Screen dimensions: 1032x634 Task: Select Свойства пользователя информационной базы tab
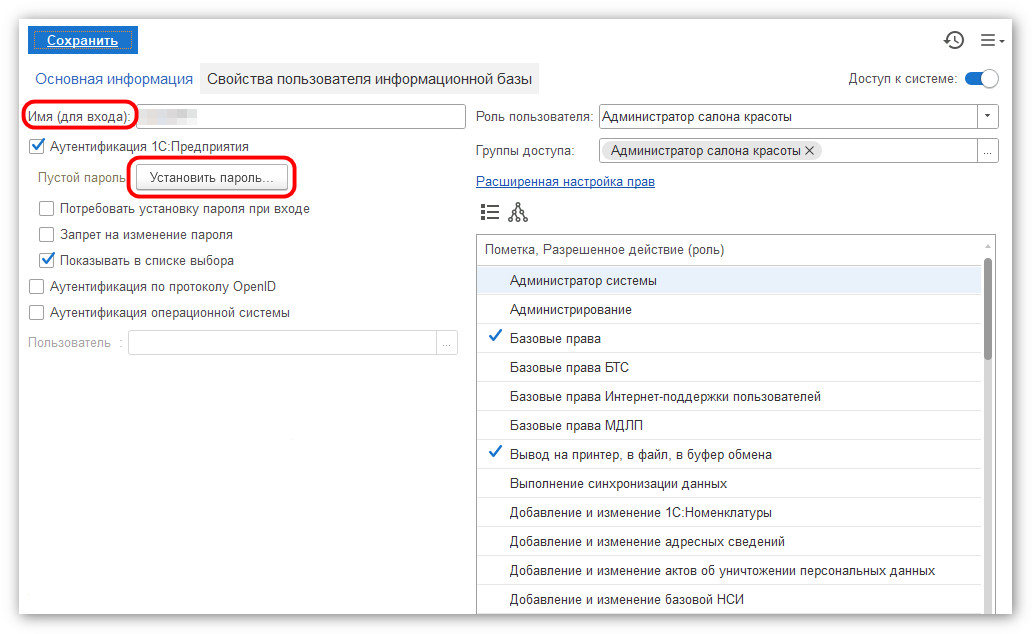[369, 79]
